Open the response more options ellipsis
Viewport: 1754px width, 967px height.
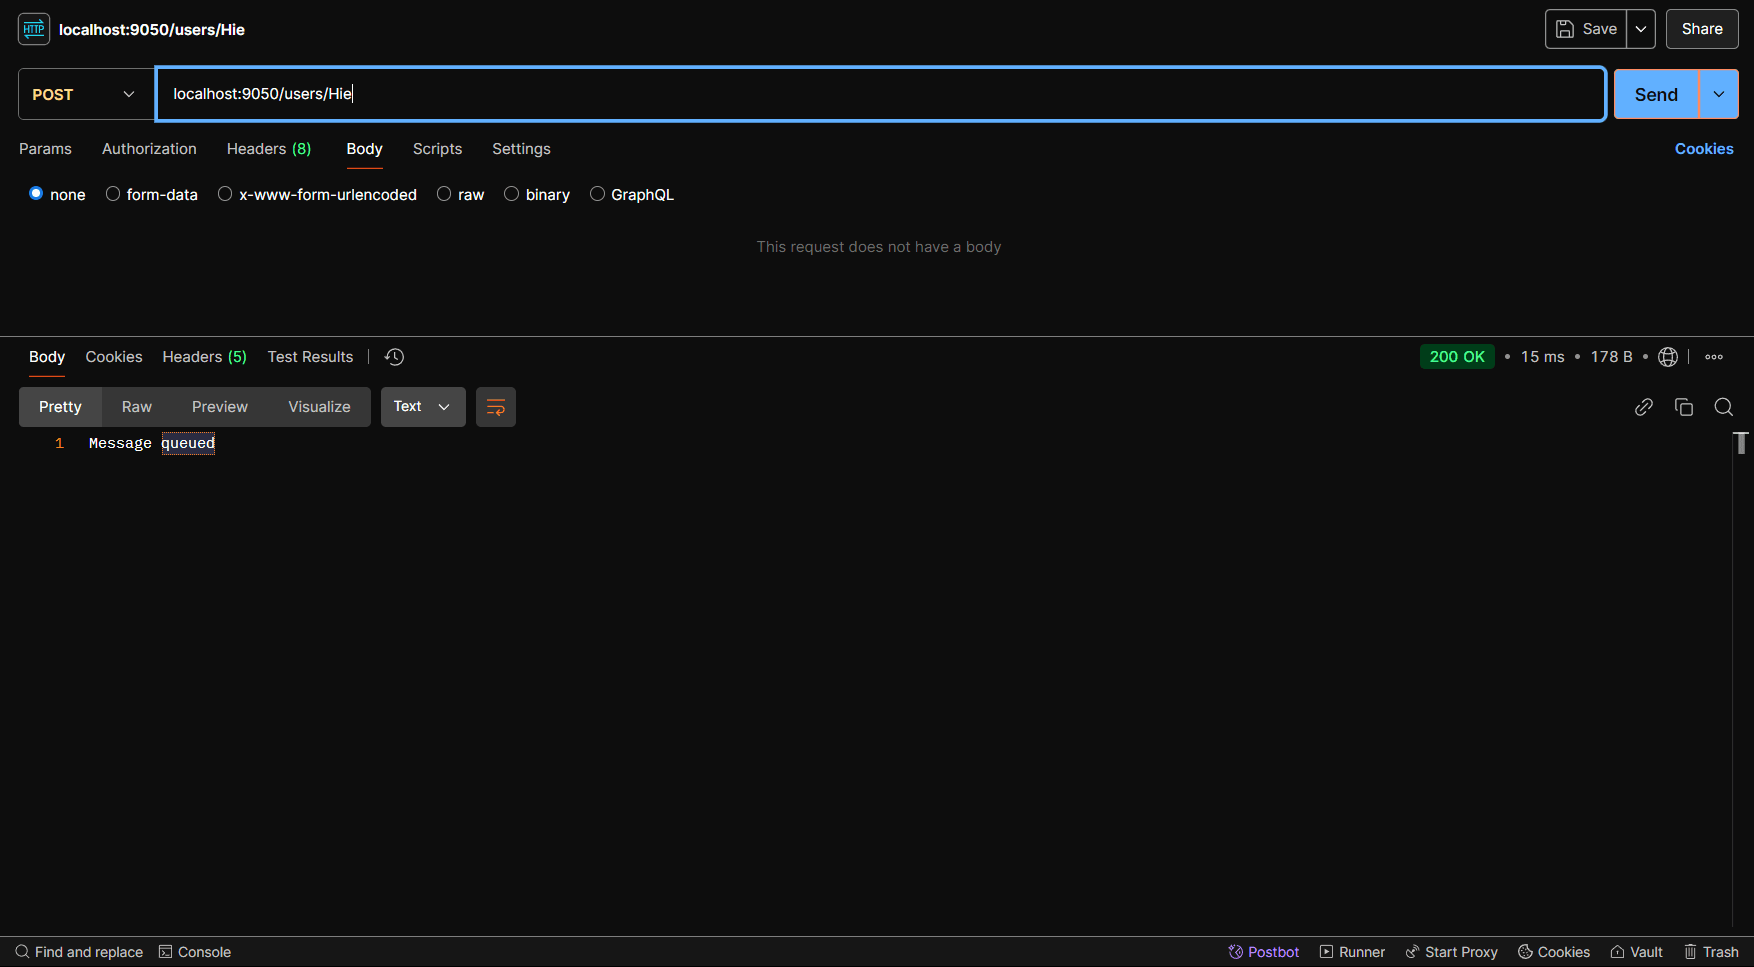[1714, 357]
